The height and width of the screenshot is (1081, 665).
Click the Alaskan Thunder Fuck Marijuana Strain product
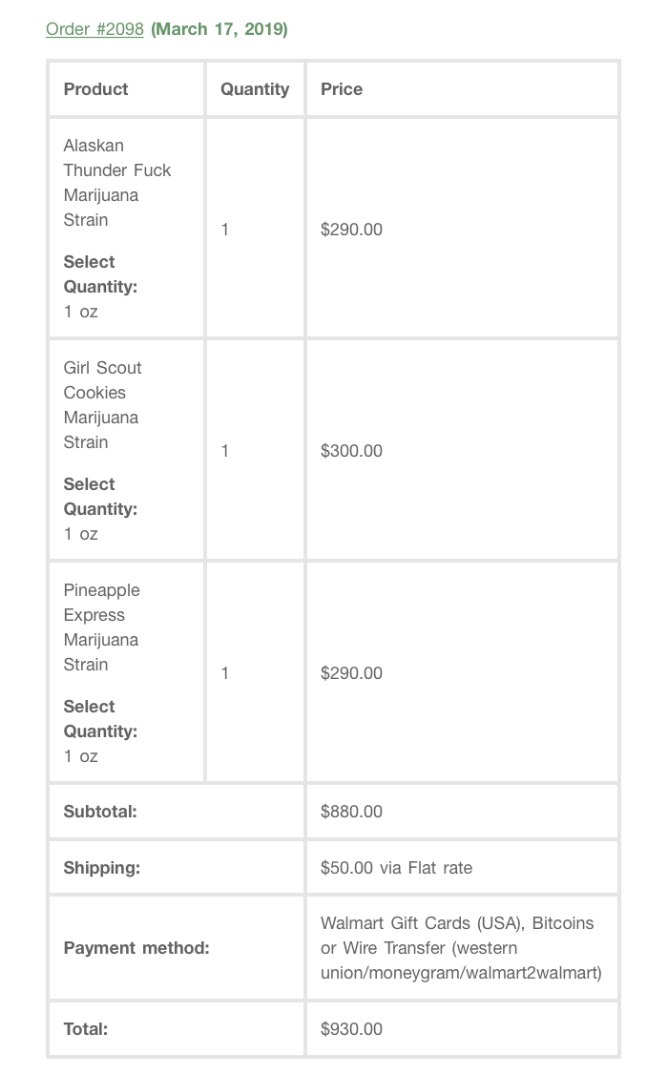[x=117, y=183]
